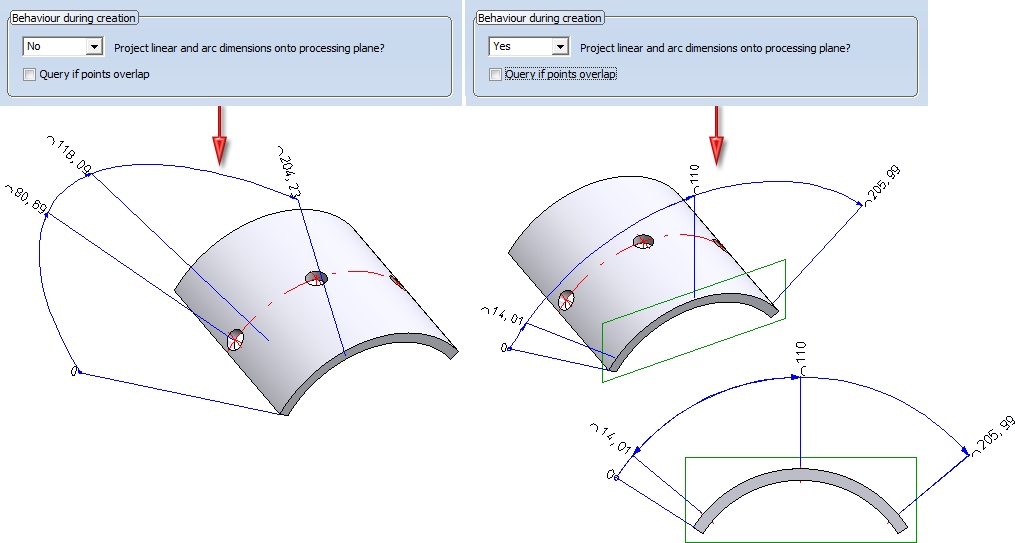This screenshot has height=543, width=1015.
Task: Click the 0 origin point in left drawing
Action: pos(75,372)
